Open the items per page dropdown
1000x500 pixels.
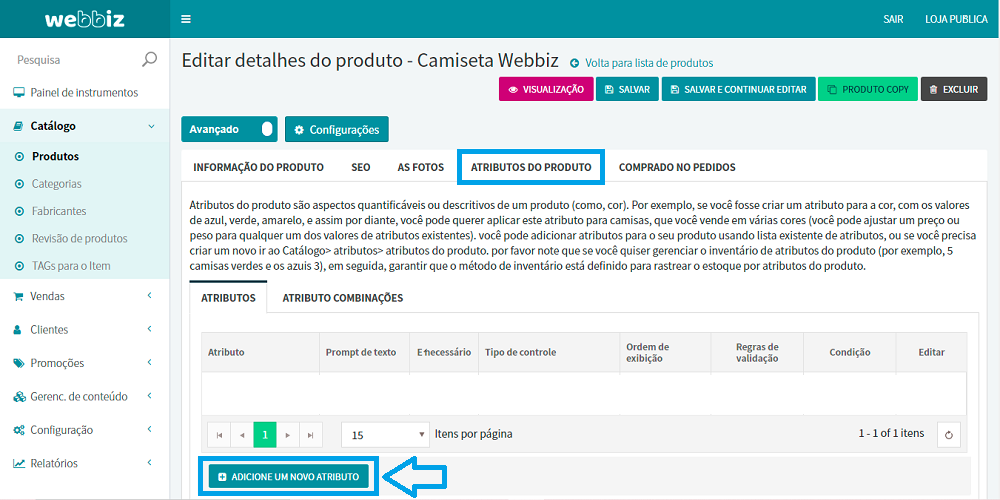click(385, 435)
